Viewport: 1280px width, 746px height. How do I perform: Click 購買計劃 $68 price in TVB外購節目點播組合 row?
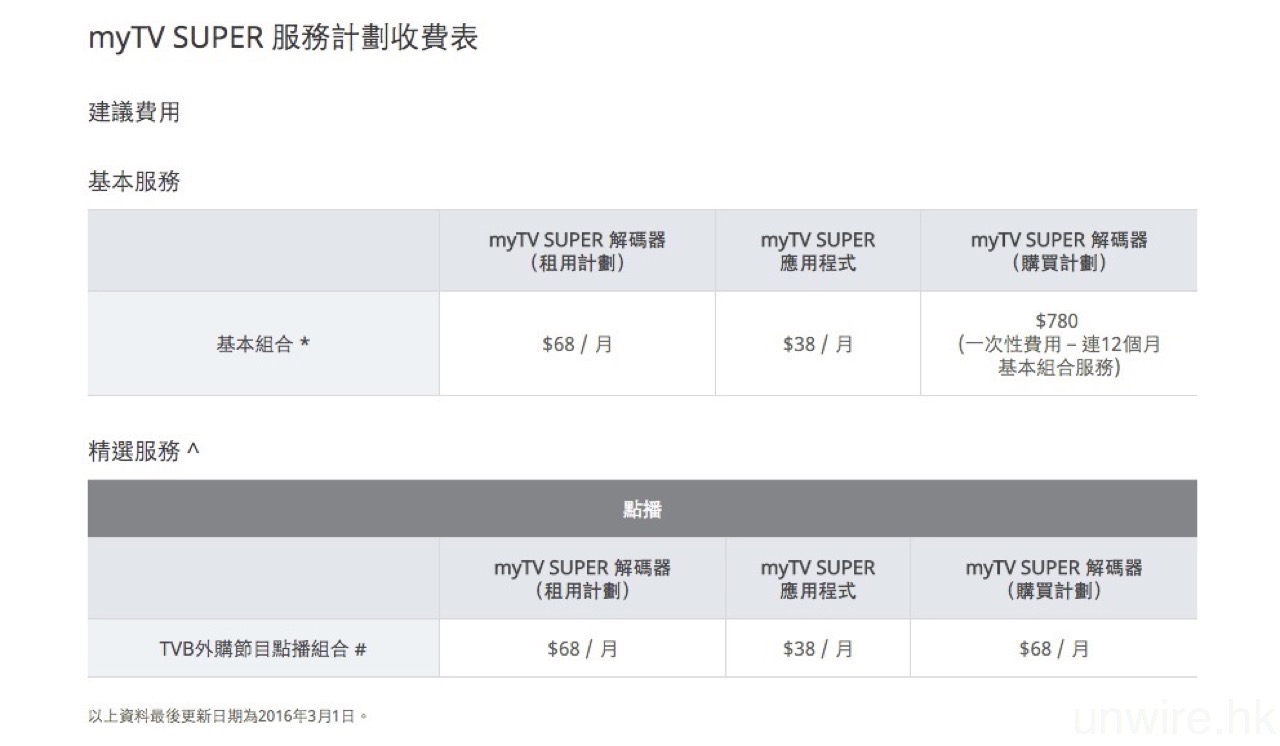[x=1053, y=649]
